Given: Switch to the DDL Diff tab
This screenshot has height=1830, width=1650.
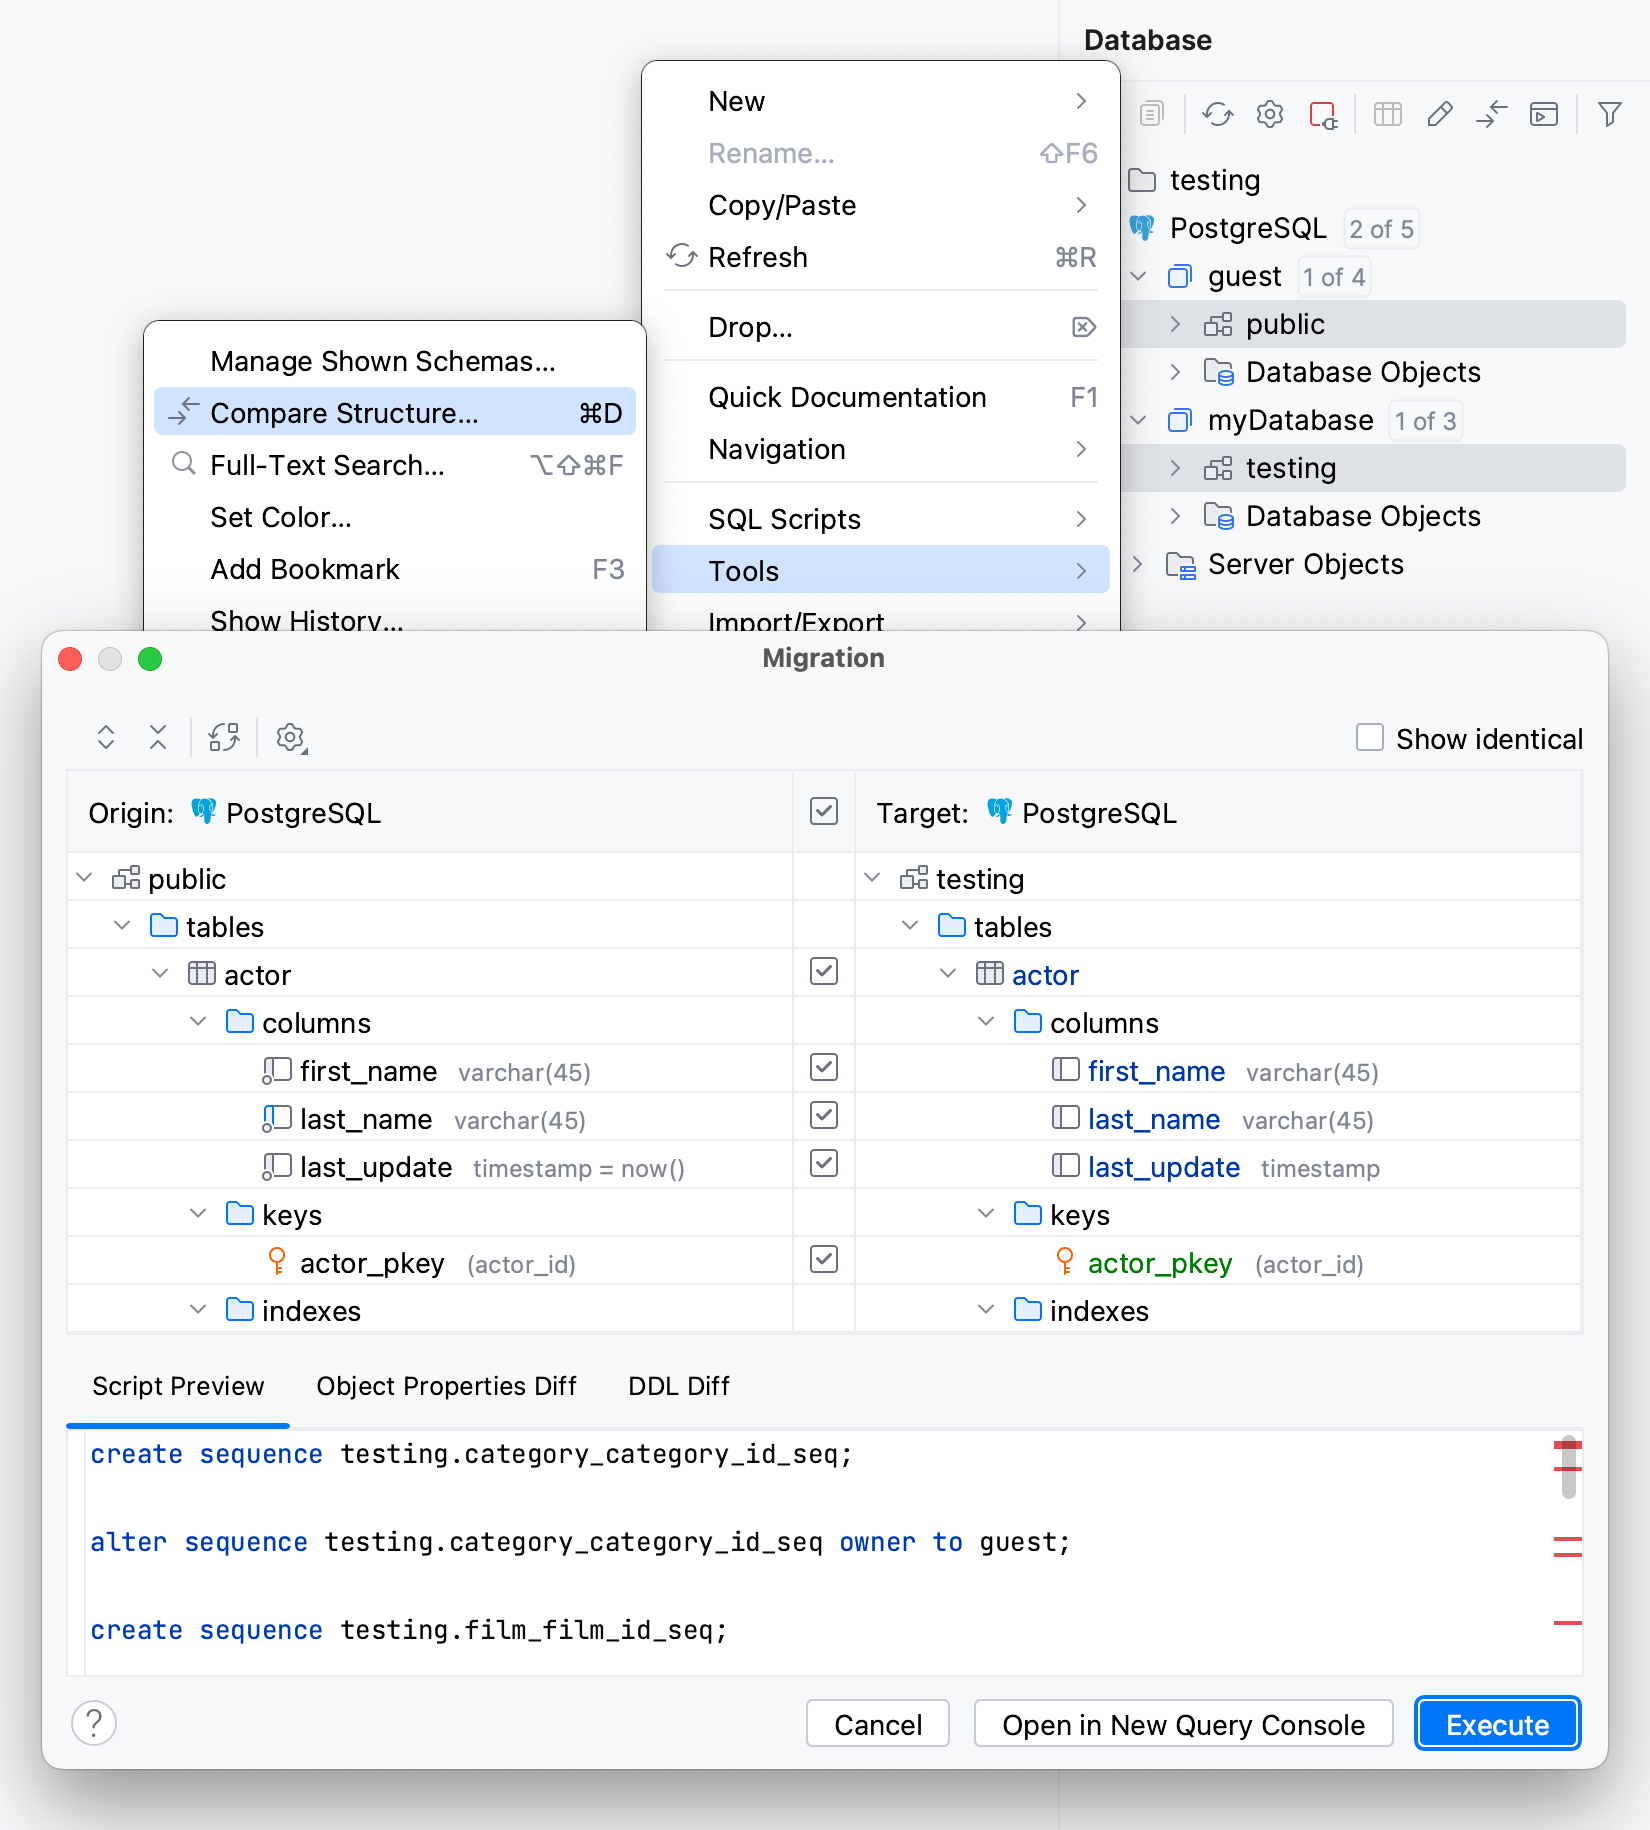Looking at the screenshot, I should 678,1386.
